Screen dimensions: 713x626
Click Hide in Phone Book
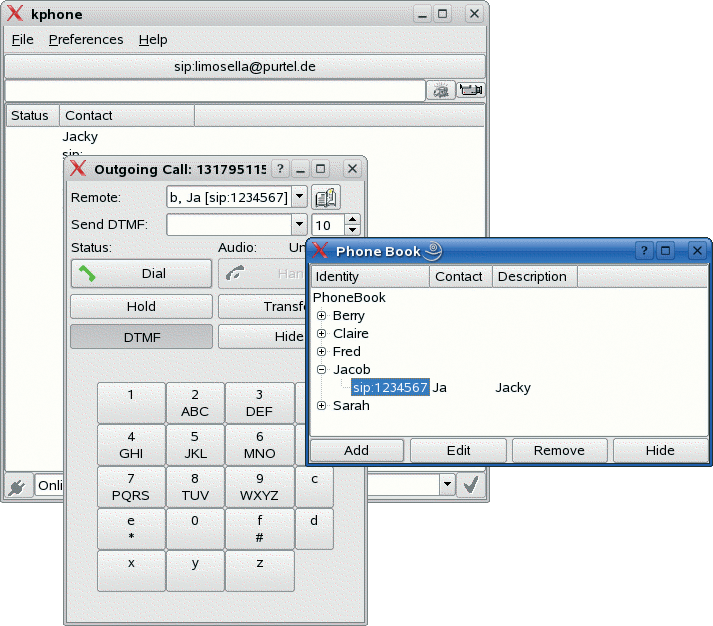tap(660, 451)
